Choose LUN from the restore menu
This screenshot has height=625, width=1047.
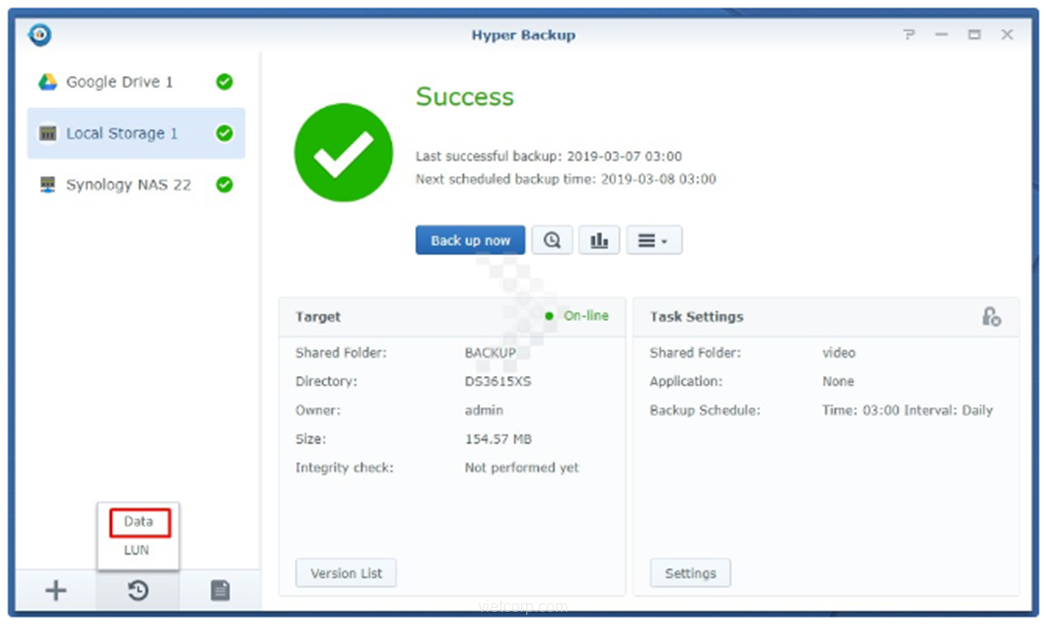click(137, 550)
